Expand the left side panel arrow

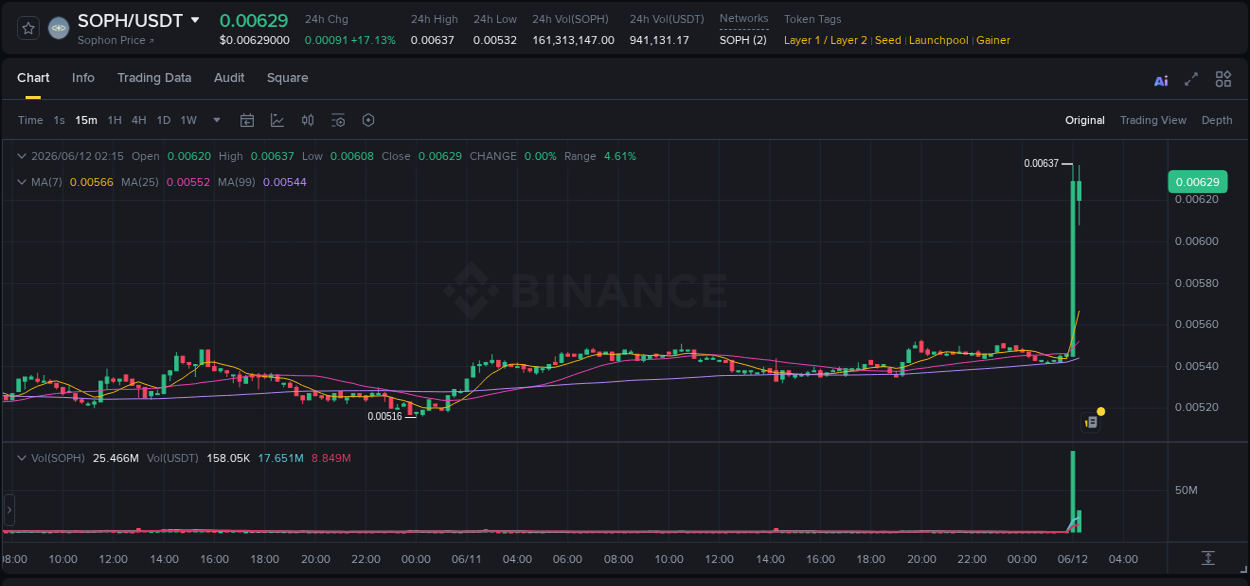coord(9,509)
